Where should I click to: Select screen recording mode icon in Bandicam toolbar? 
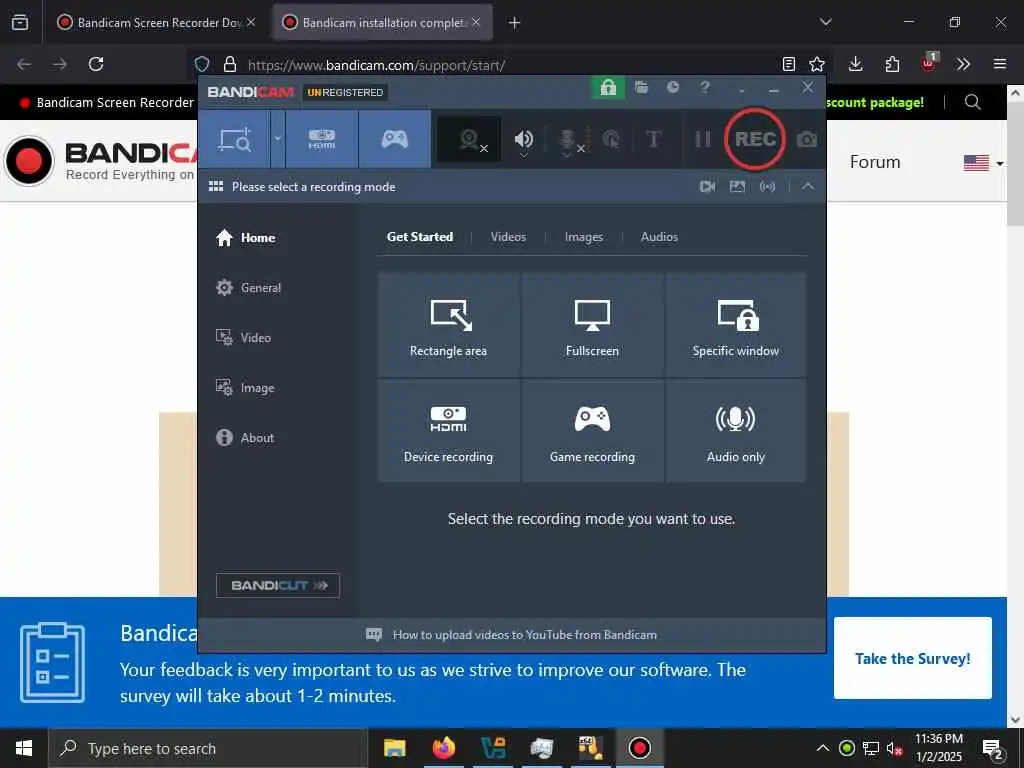pos(234,139)
